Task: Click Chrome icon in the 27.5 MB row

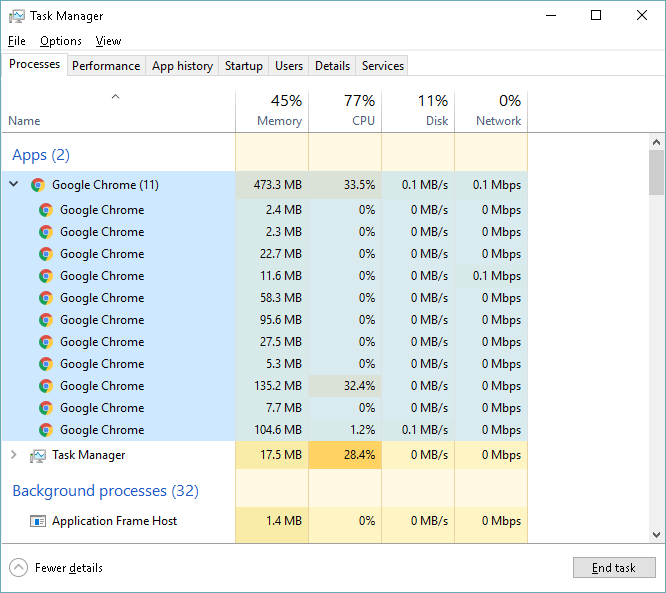Action: pyautogui.click(x=46, y=342)
